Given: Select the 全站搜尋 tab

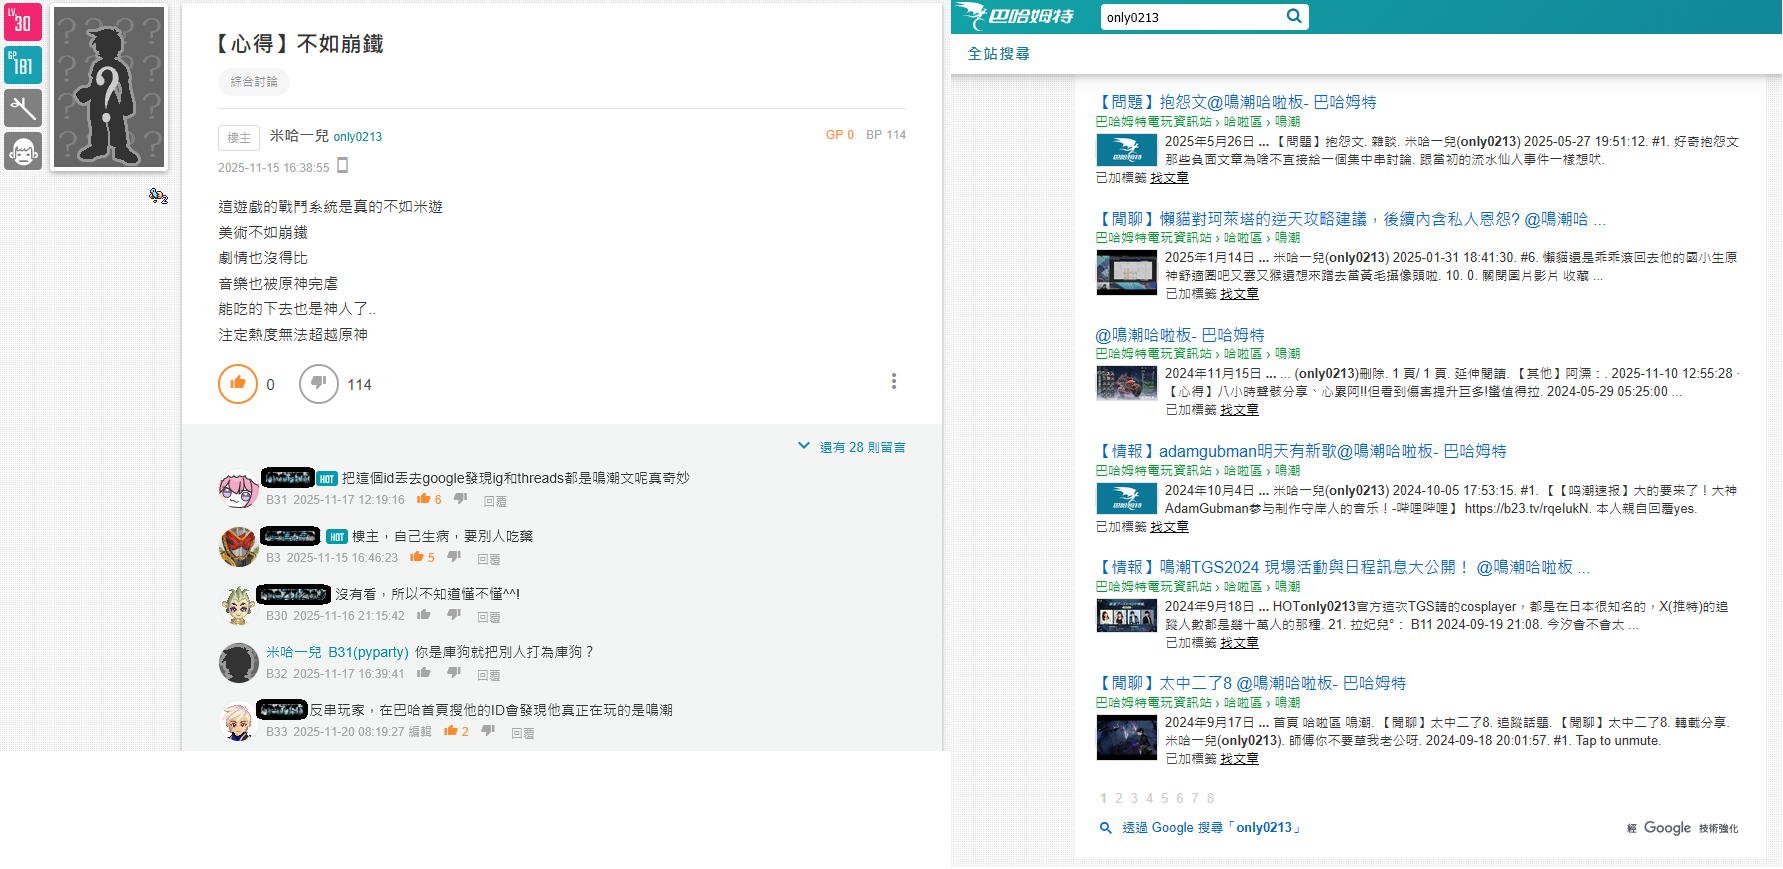Looking at the screenshot, I should pyautogui.click(x=998, y=54).
